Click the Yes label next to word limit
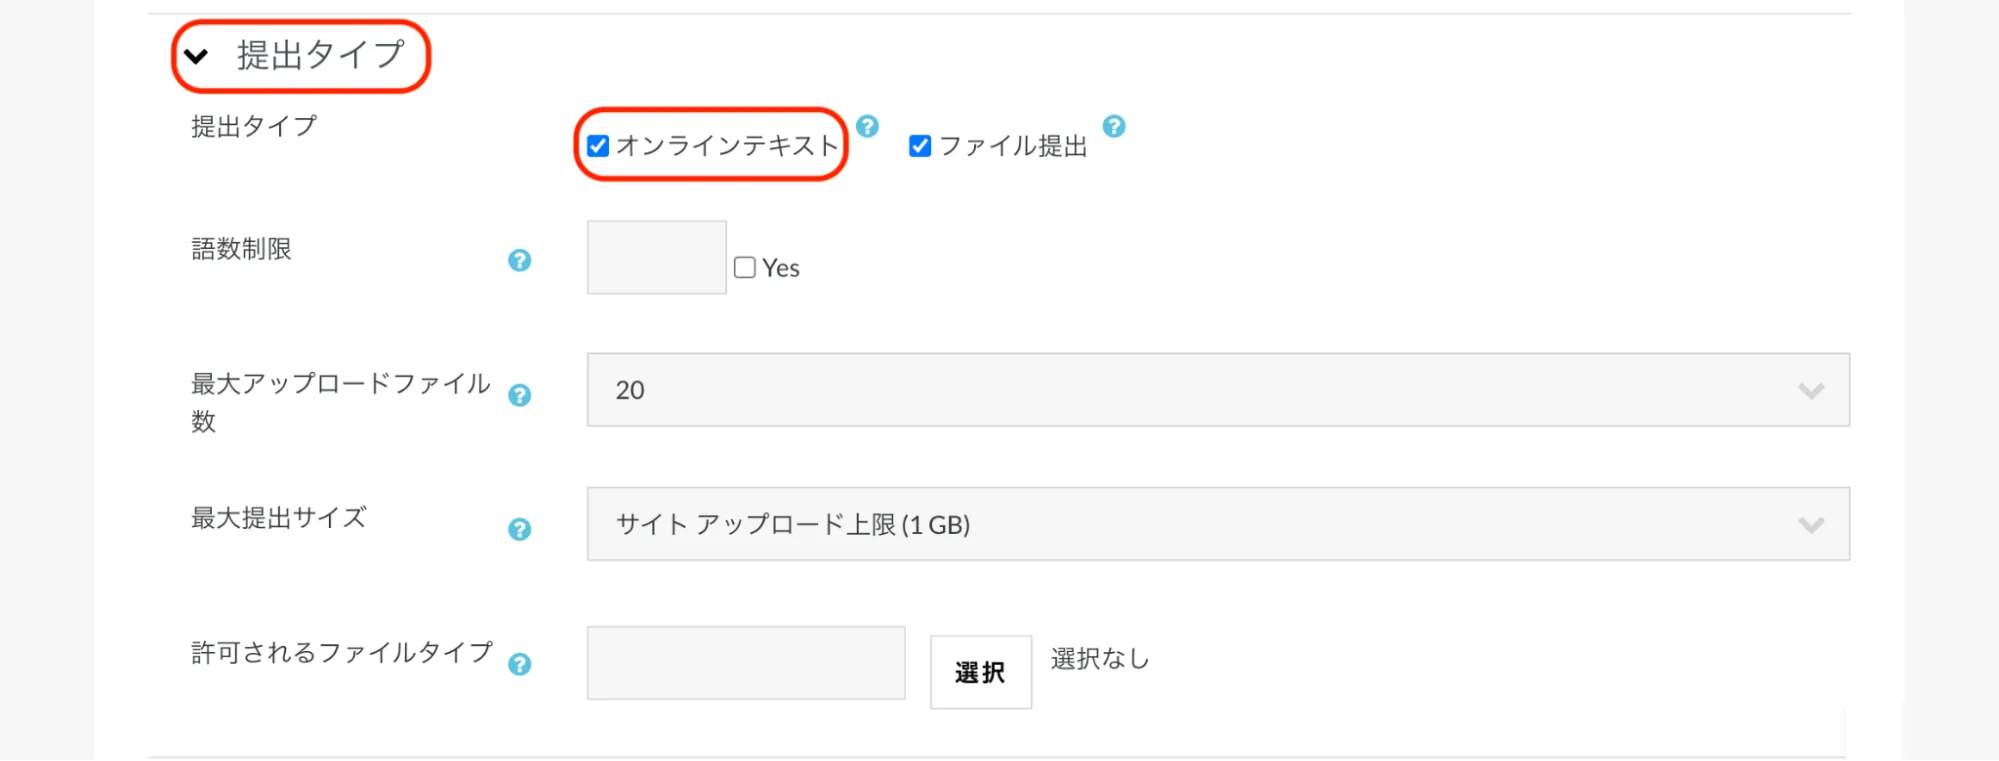Image resolution: width=1999 pixels, height=761 pixels. (781, 269)
